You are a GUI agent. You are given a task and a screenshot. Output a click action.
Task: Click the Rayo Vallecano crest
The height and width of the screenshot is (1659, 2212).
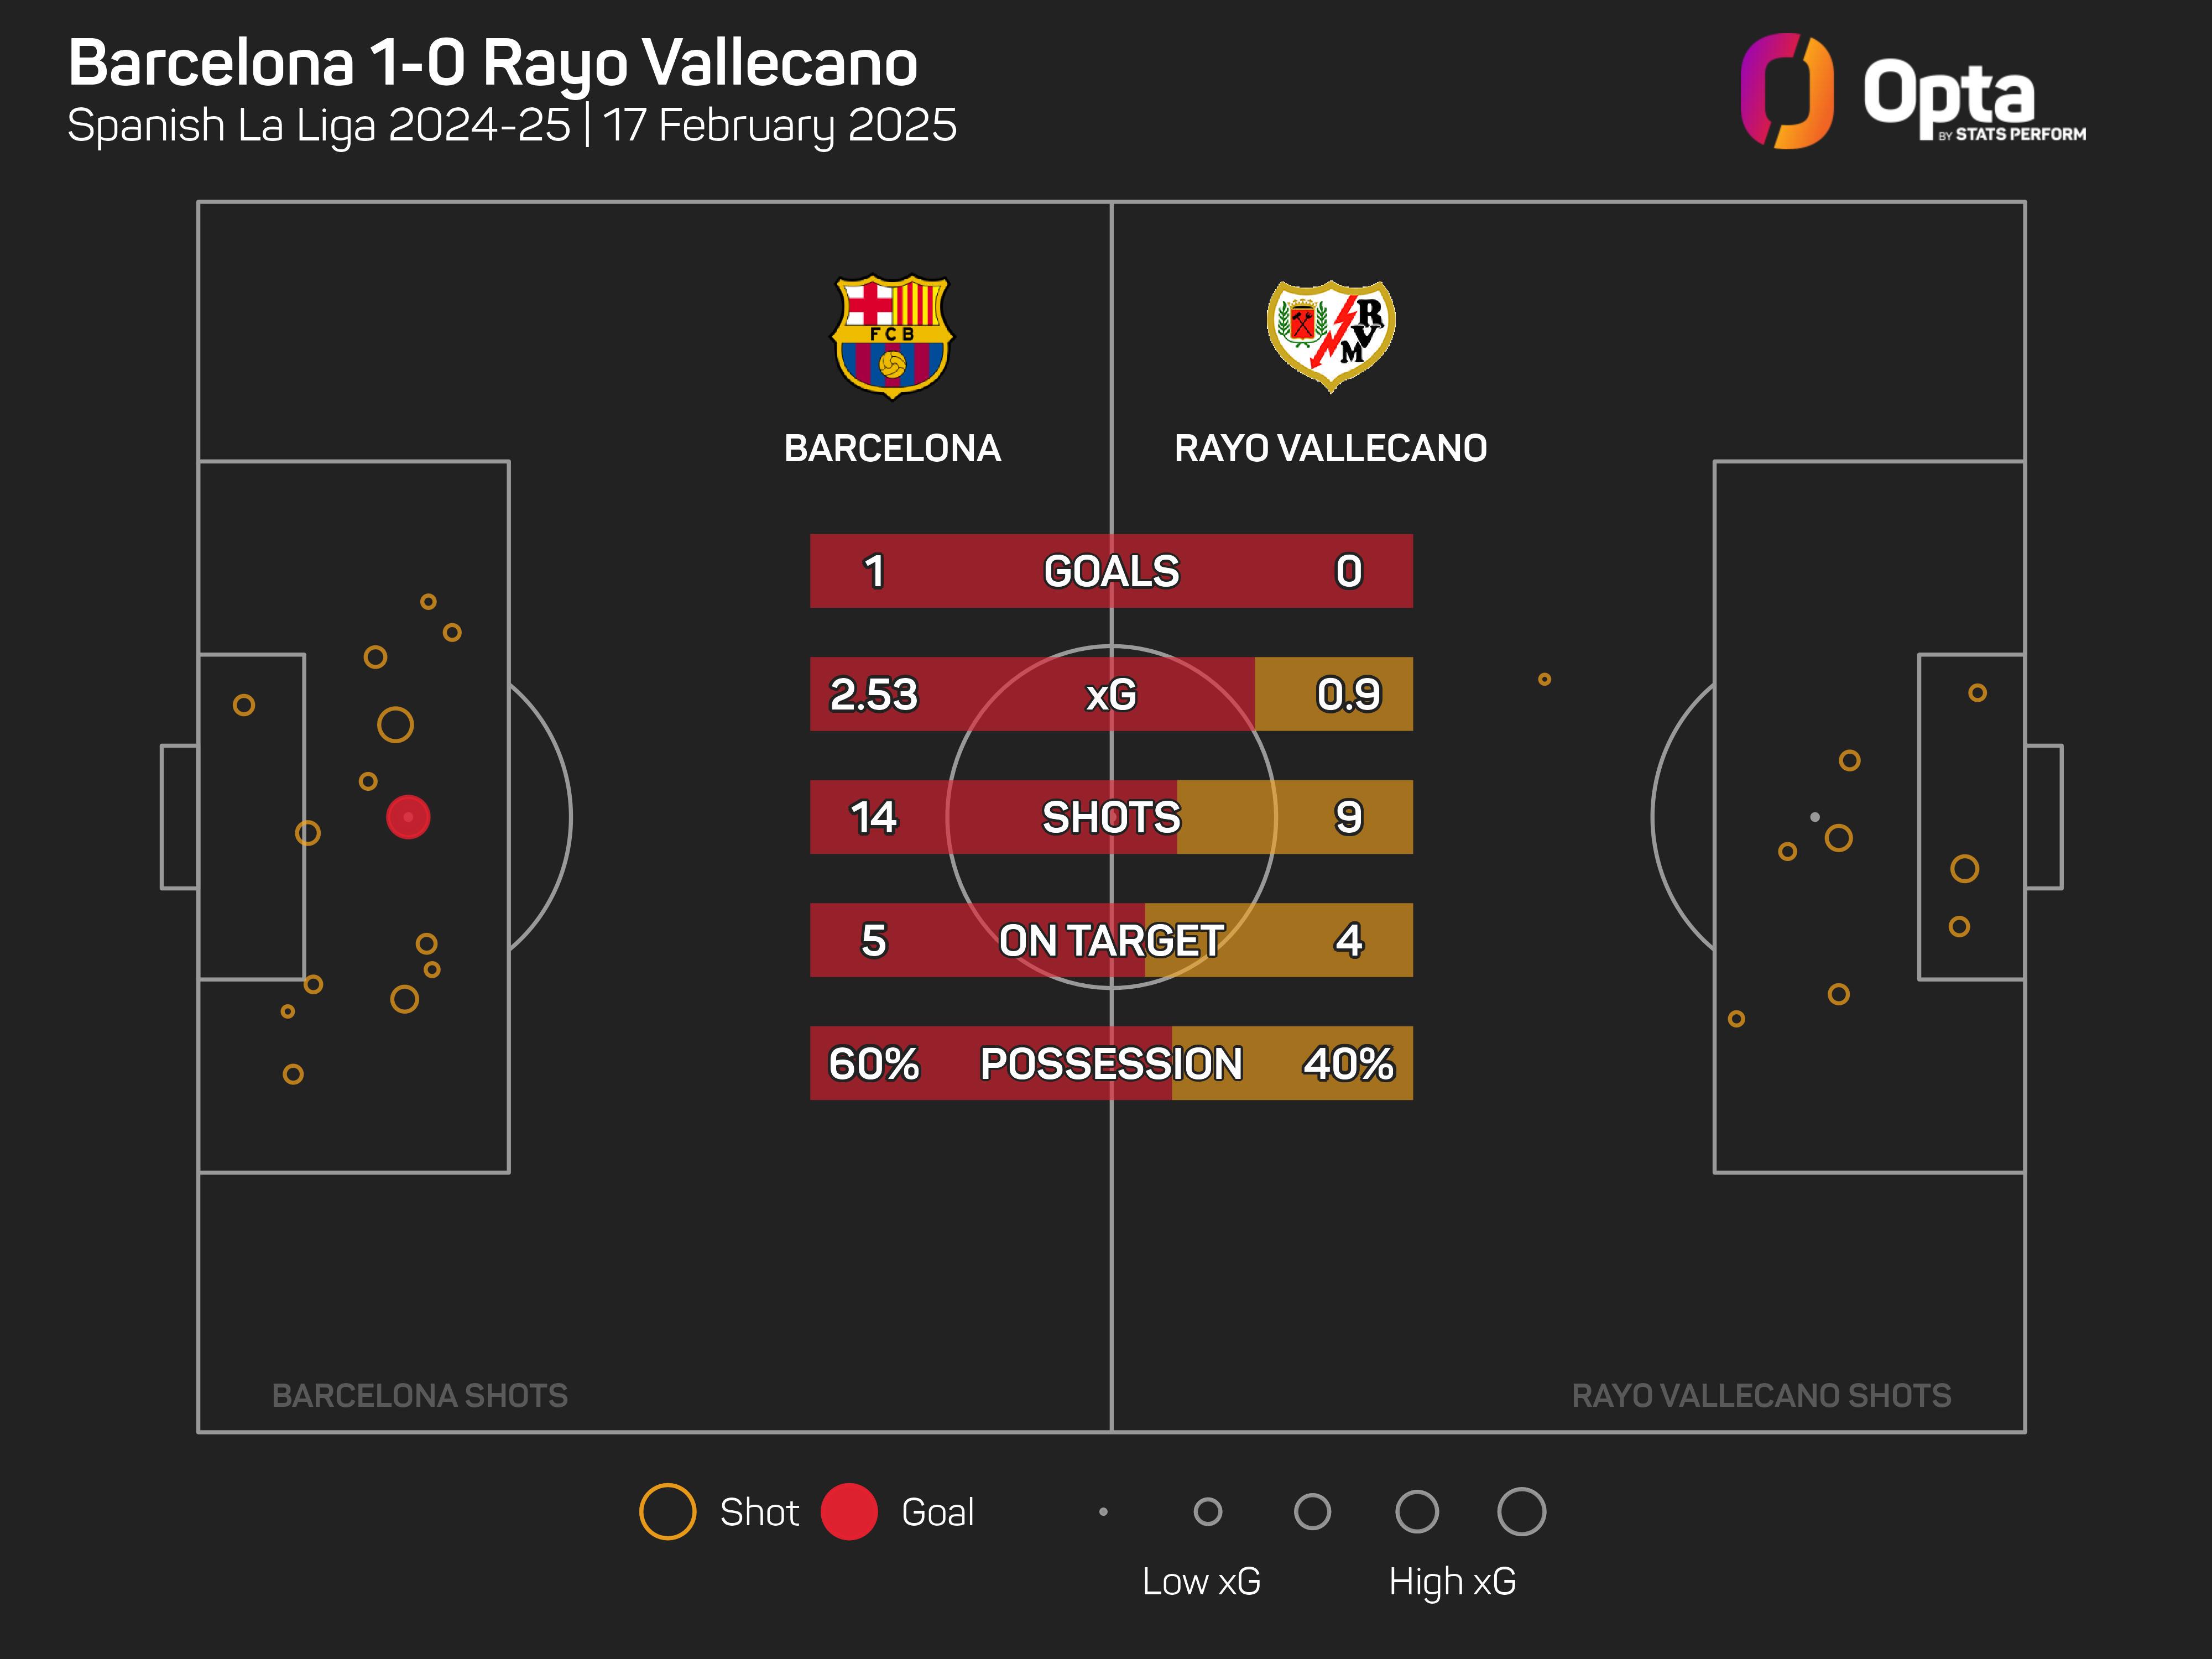point(1331,335)
